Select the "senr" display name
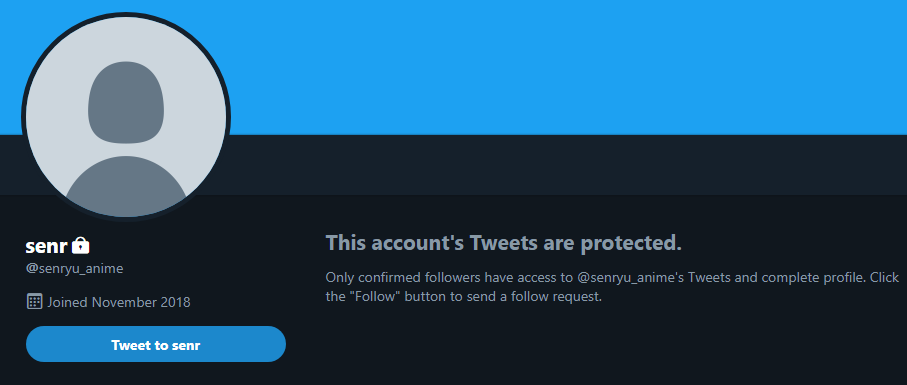This screenshot has height=385, width=907. point(47,247)
